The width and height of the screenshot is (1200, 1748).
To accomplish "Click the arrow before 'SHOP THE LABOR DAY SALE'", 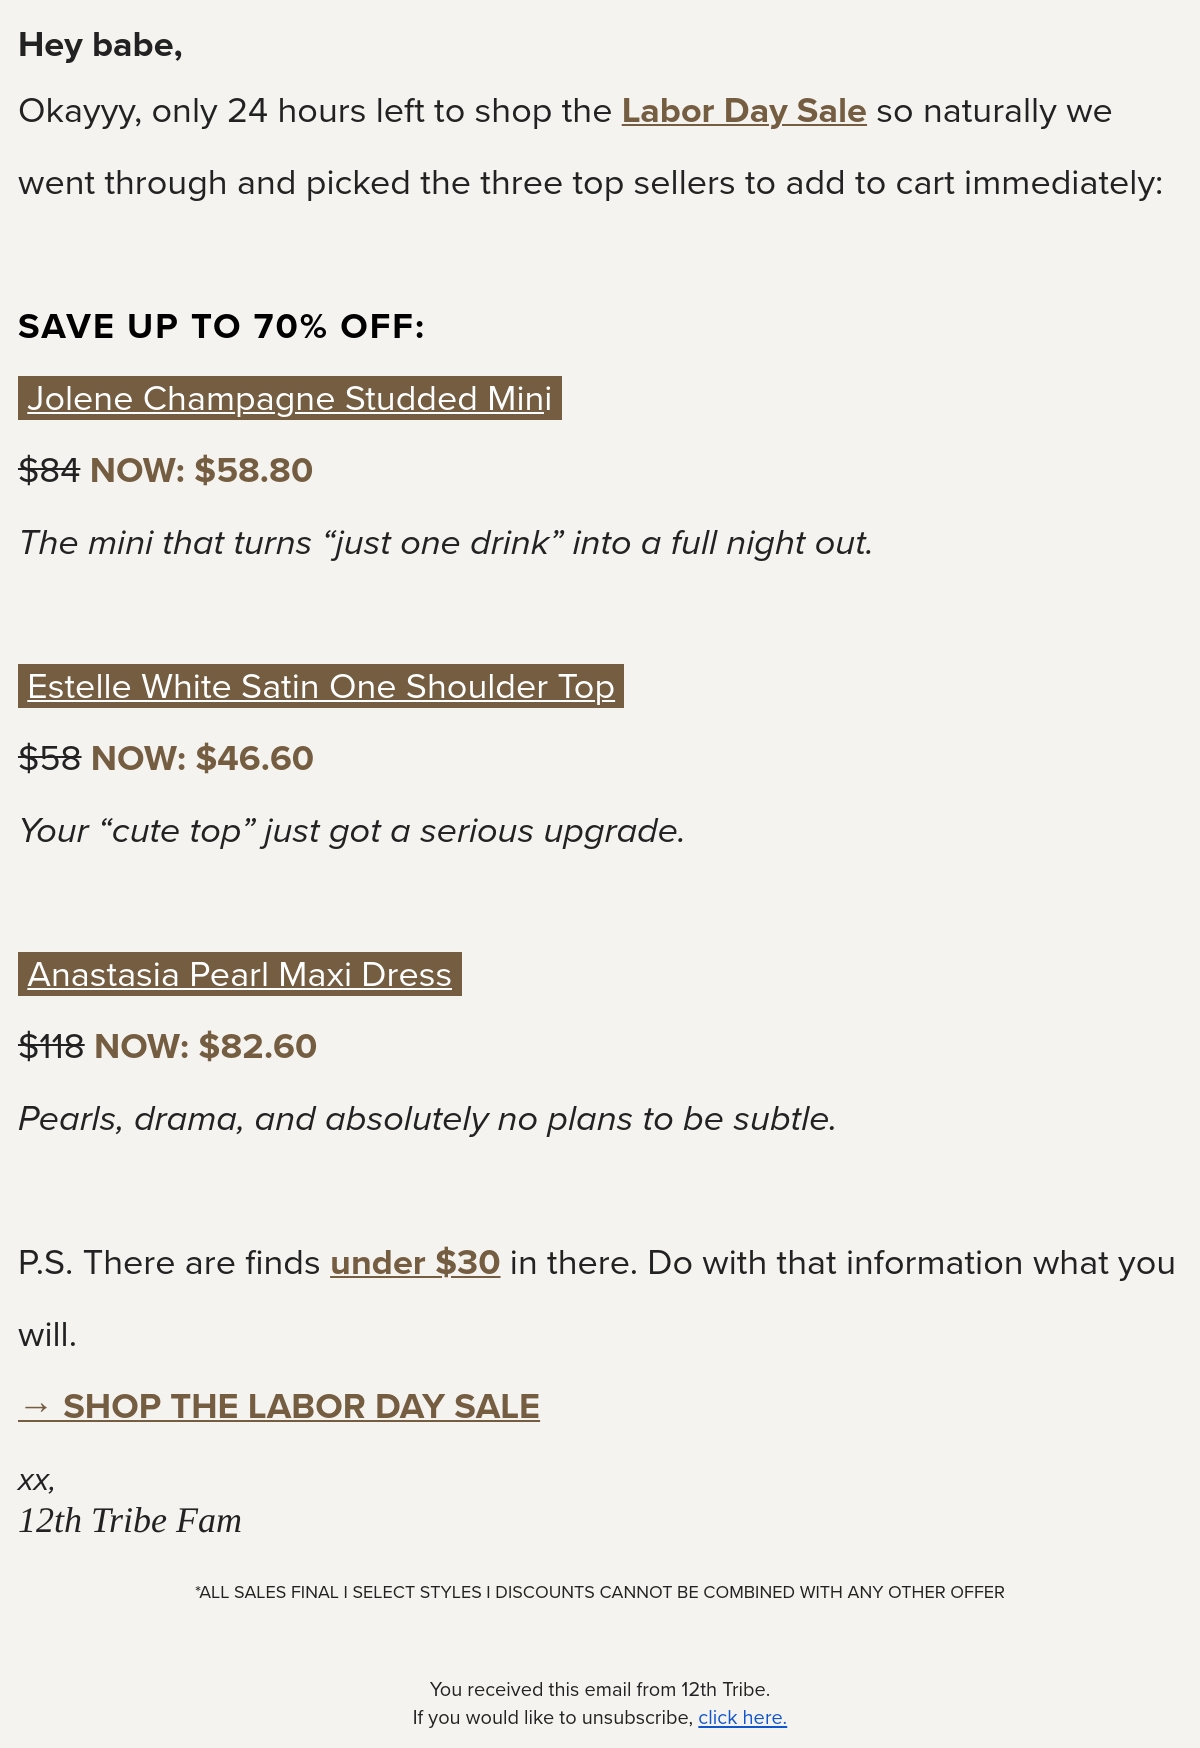I will (x=35, y=1406).
